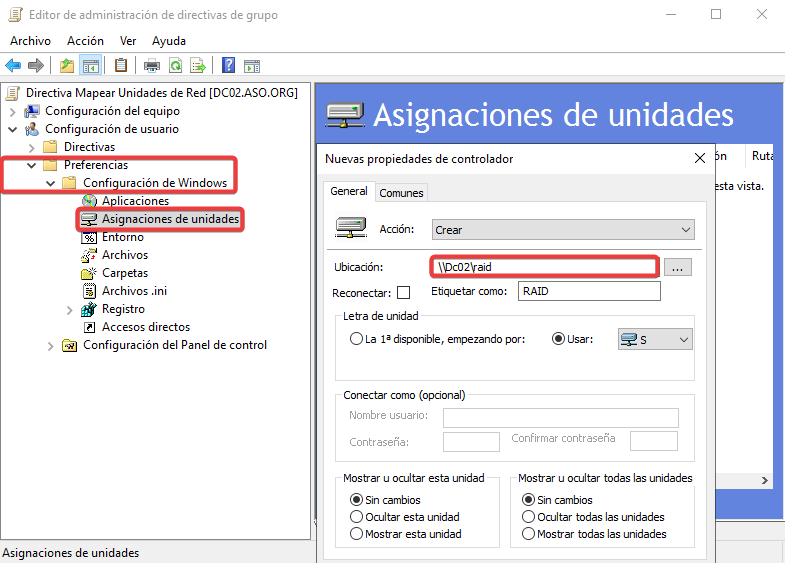Click the 'Etiquetar como' RAID text field
Image resolution: width=785 pixels, height=563 pixels.
coord(588,291)
